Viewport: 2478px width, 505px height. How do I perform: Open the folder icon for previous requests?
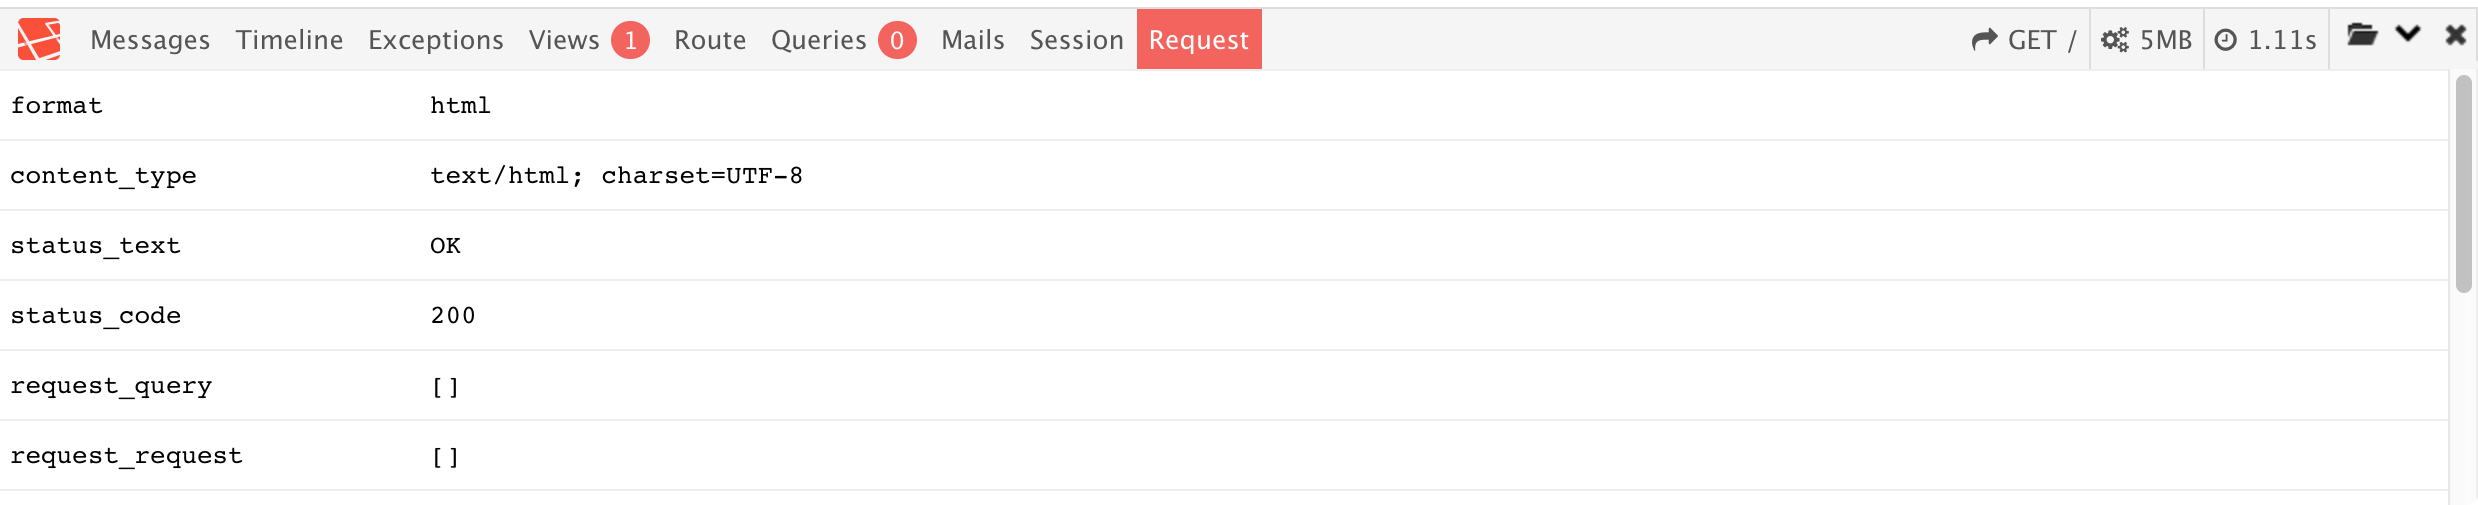[x=2362, y=35]
